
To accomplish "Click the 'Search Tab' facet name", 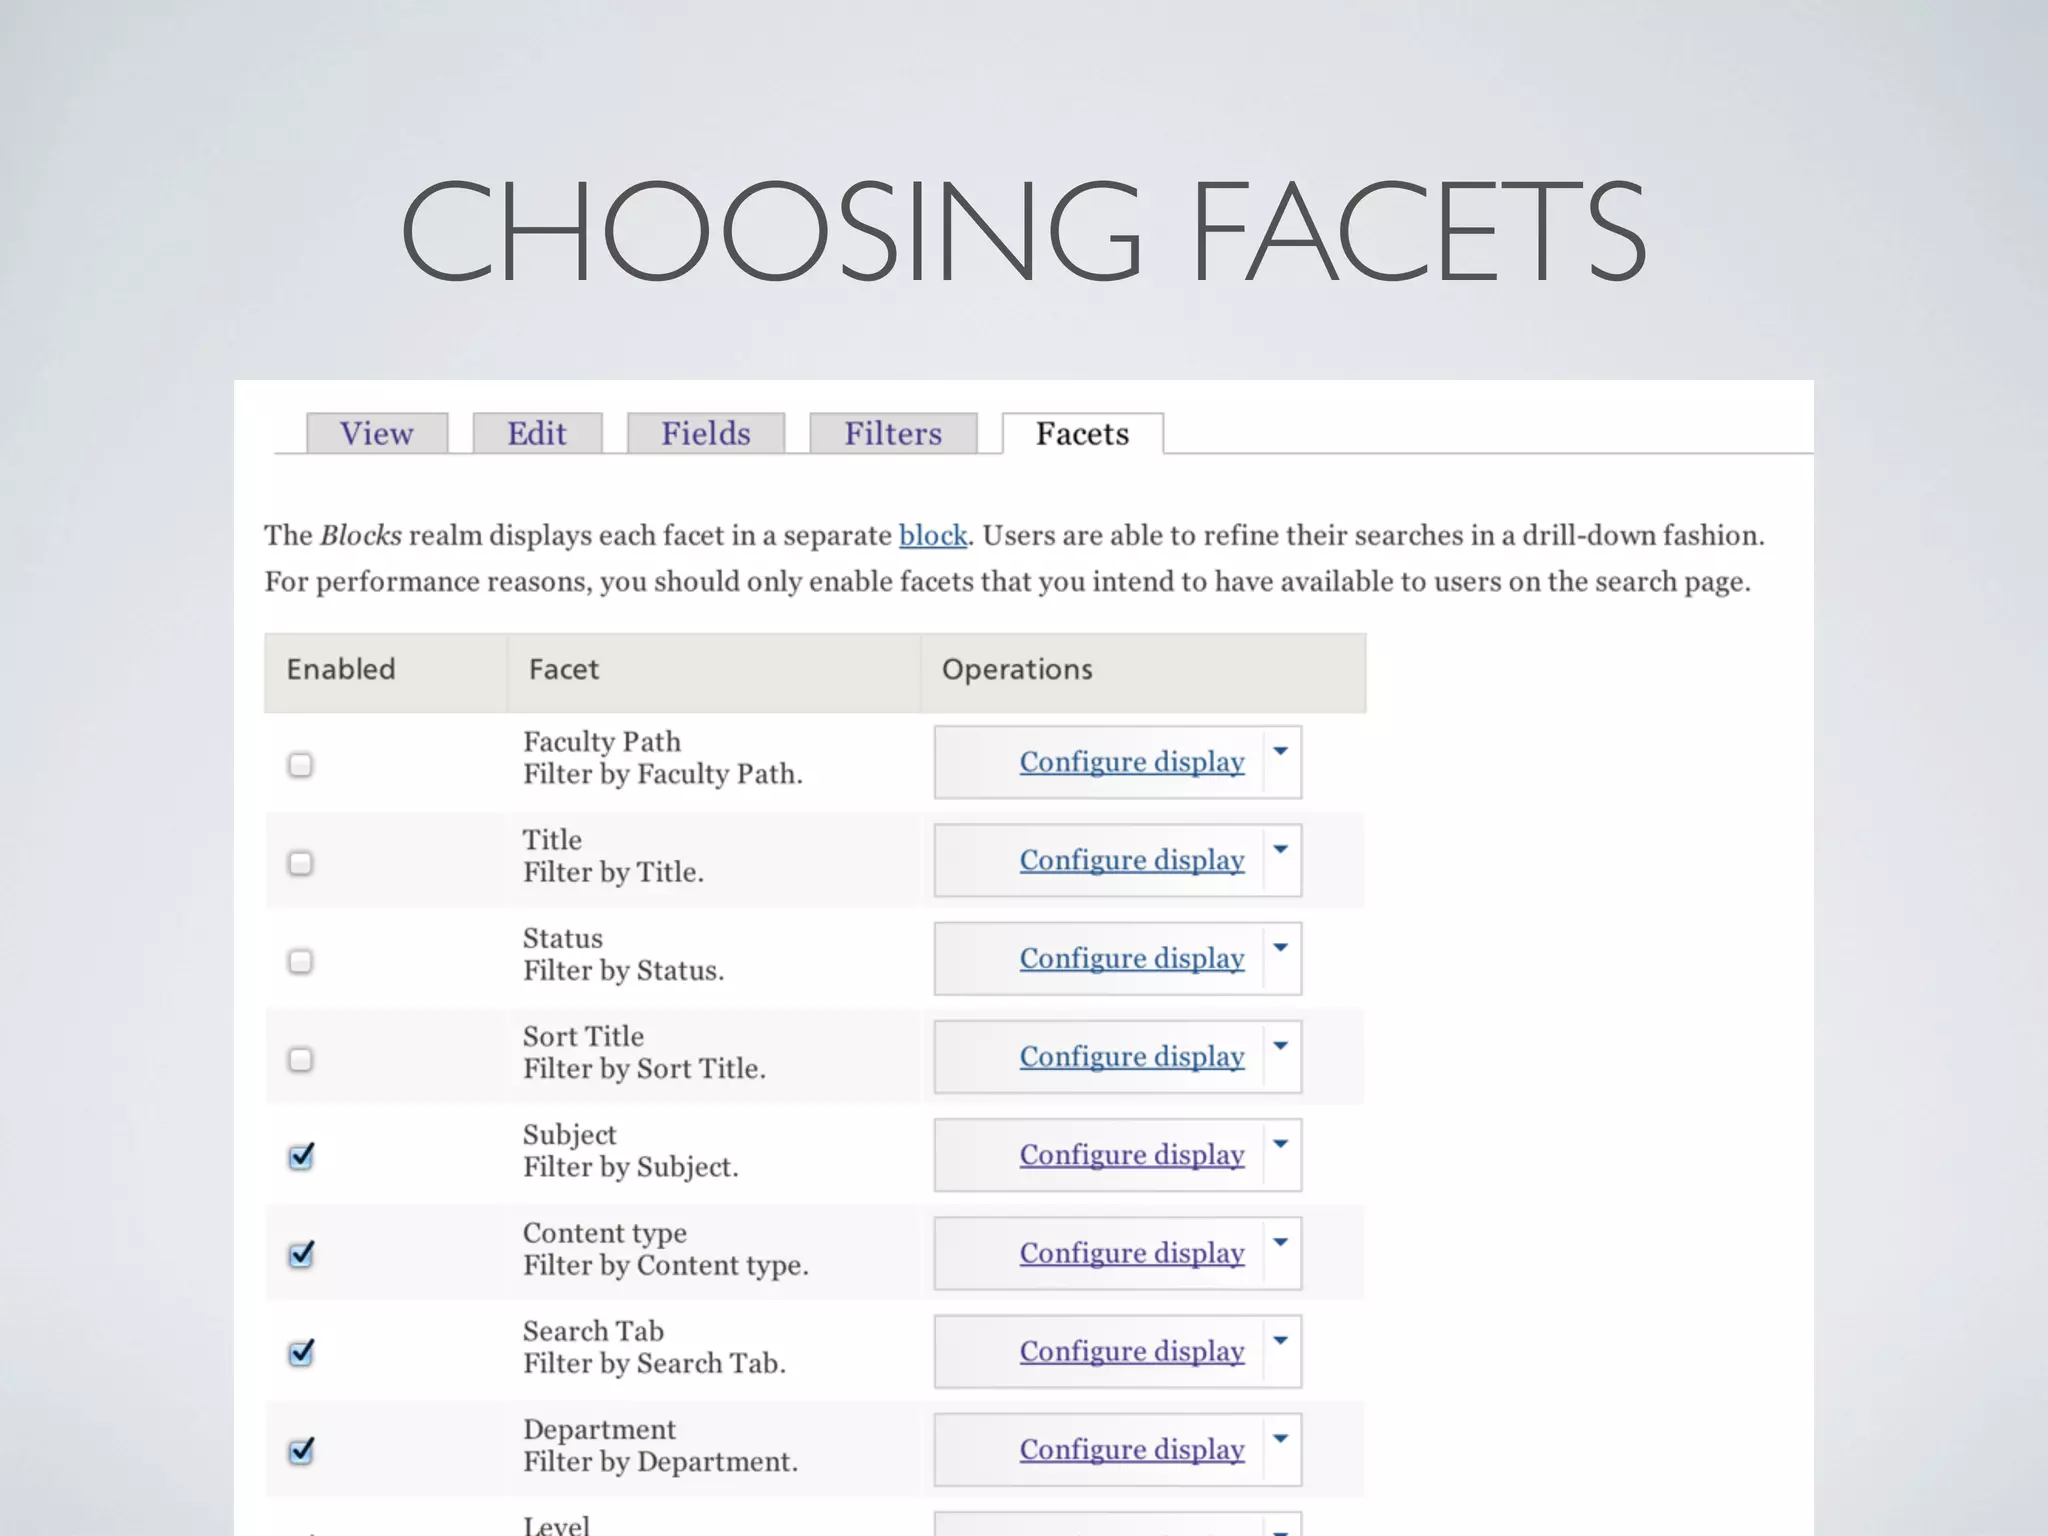I will tap(594, 1331).
